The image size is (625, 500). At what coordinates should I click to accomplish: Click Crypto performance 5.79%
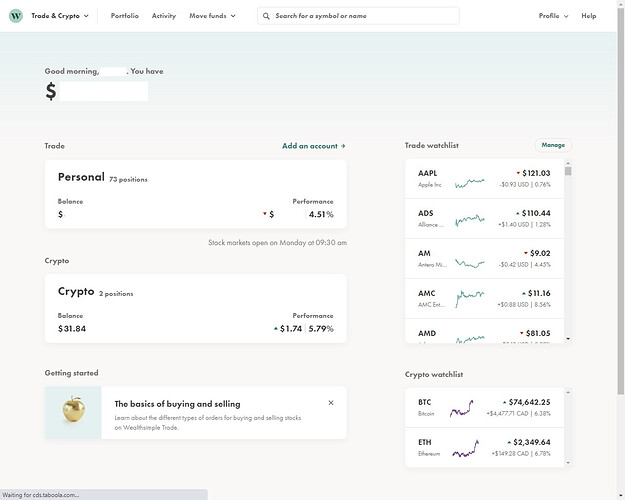321,329
